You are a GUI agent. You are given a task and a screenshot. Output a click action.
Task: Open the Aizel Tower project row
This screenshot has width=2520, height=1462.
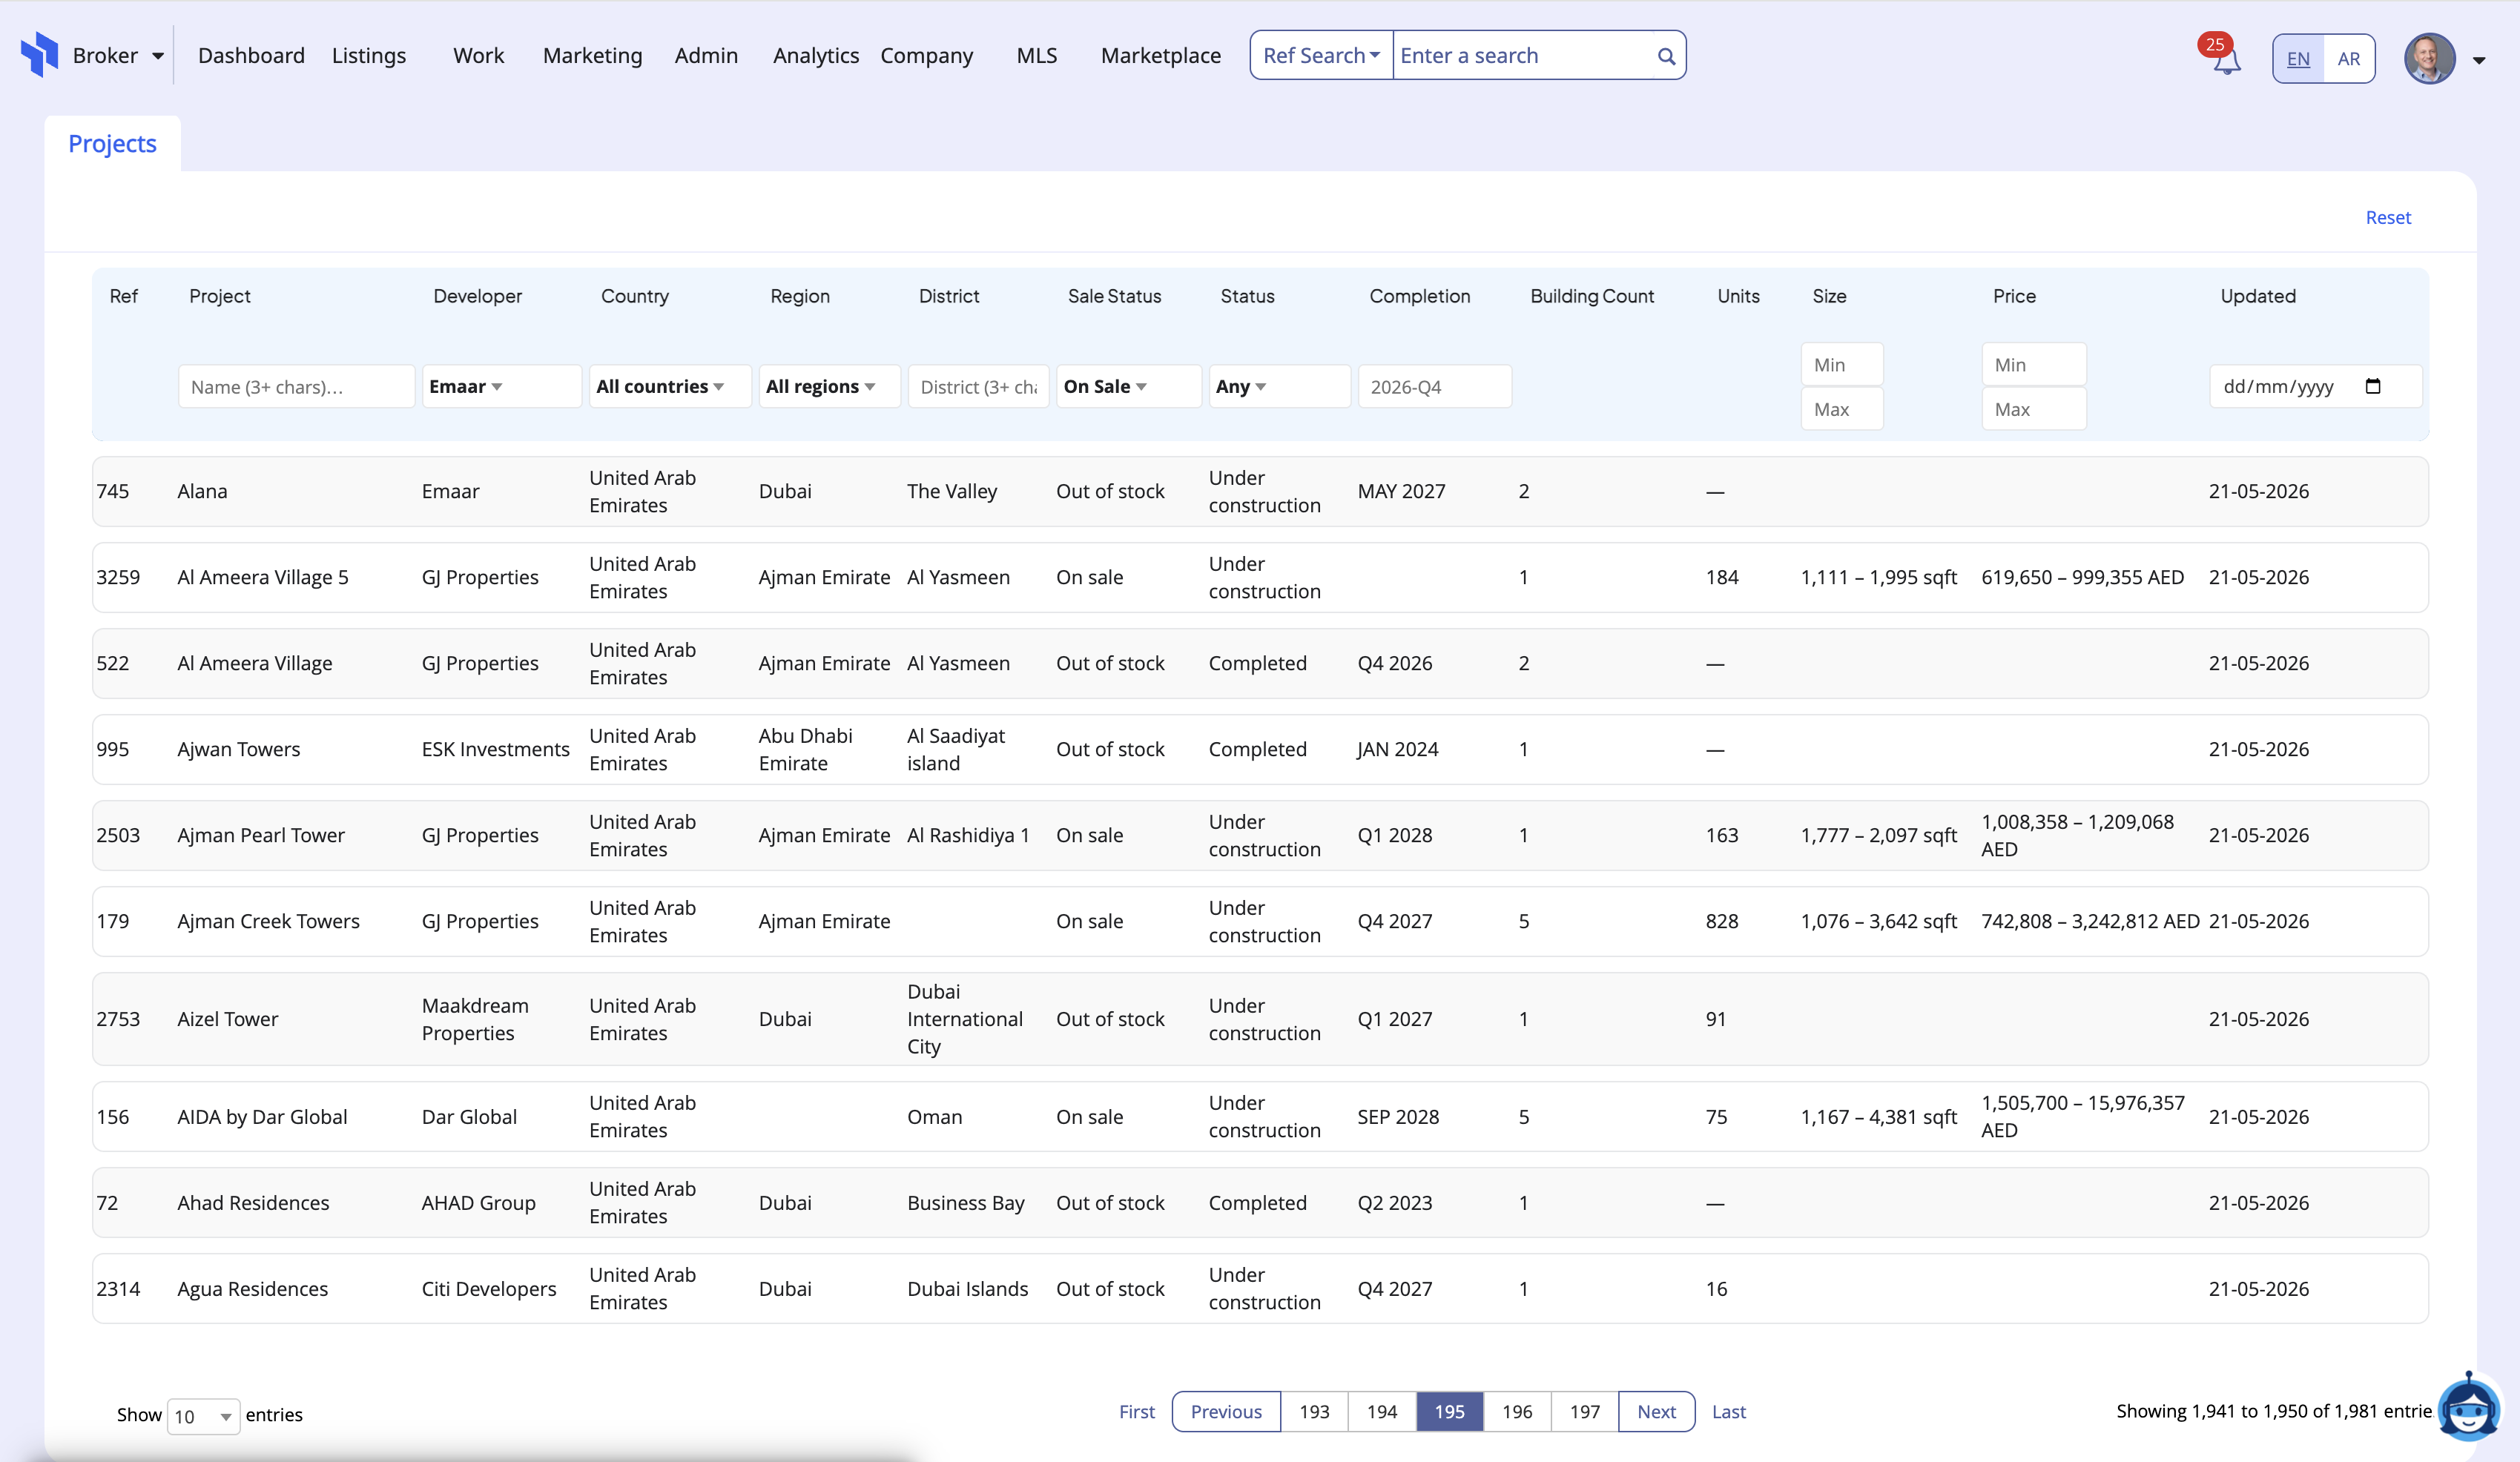coord(1260,1019)
